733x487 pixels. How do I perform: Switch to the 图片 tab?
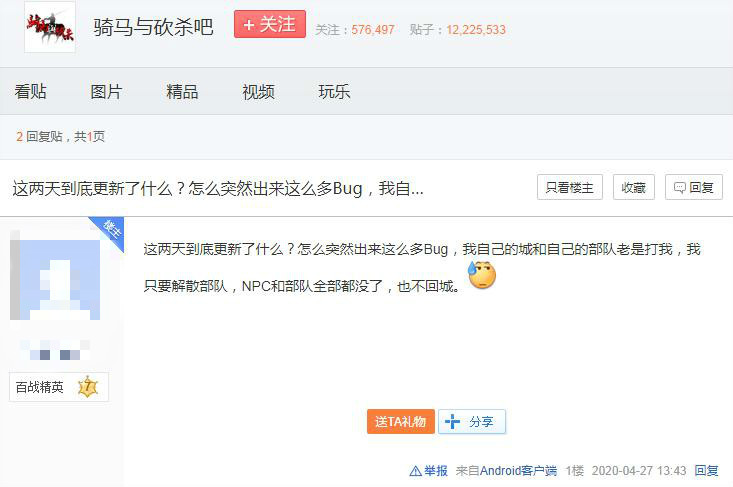pos(106,91)
